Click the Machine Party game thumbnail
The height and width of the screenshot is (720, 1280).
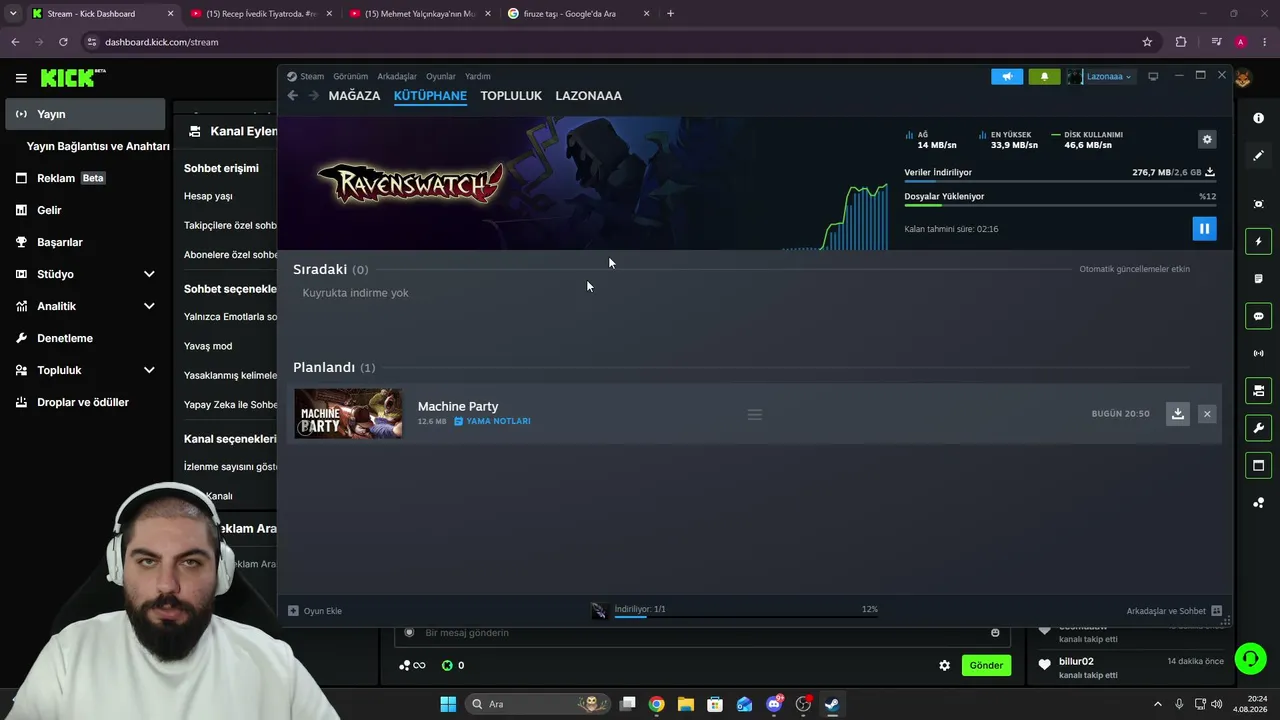coord(348,413)
